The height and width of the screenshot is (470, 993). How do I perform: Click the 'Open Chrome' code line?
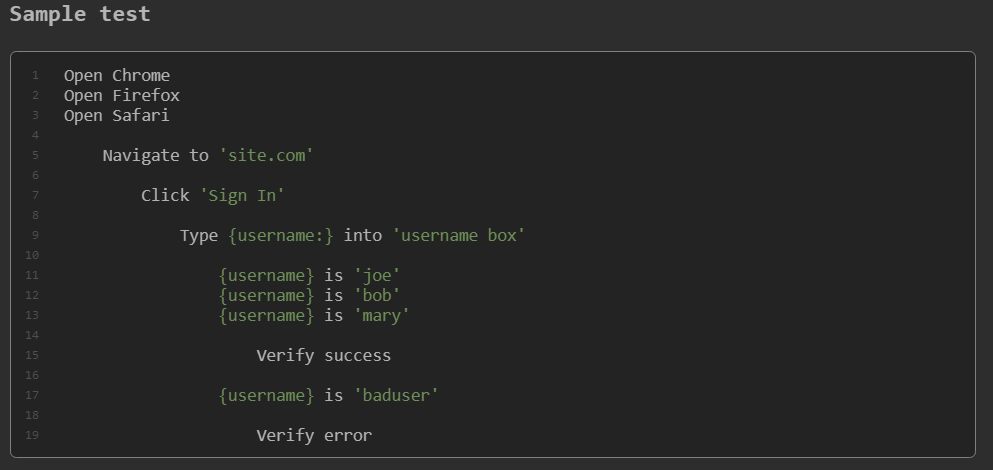pyautogui.click(x=117, y=75)
